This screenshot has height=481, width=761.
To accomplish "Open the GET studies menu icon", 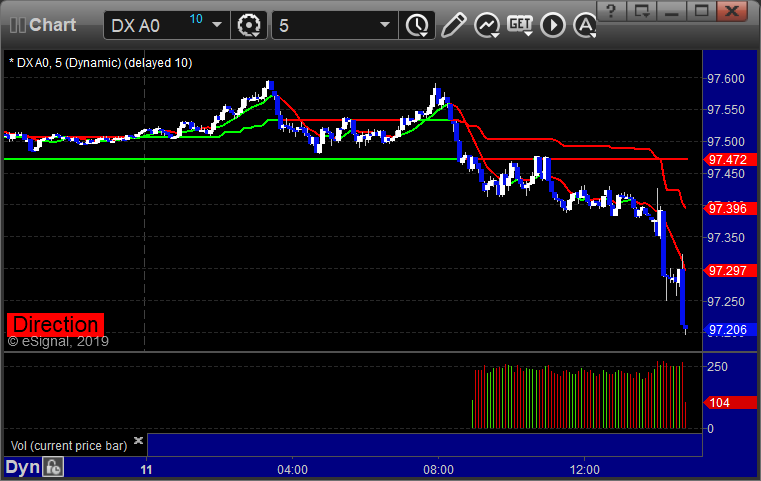I will (520, 25).
